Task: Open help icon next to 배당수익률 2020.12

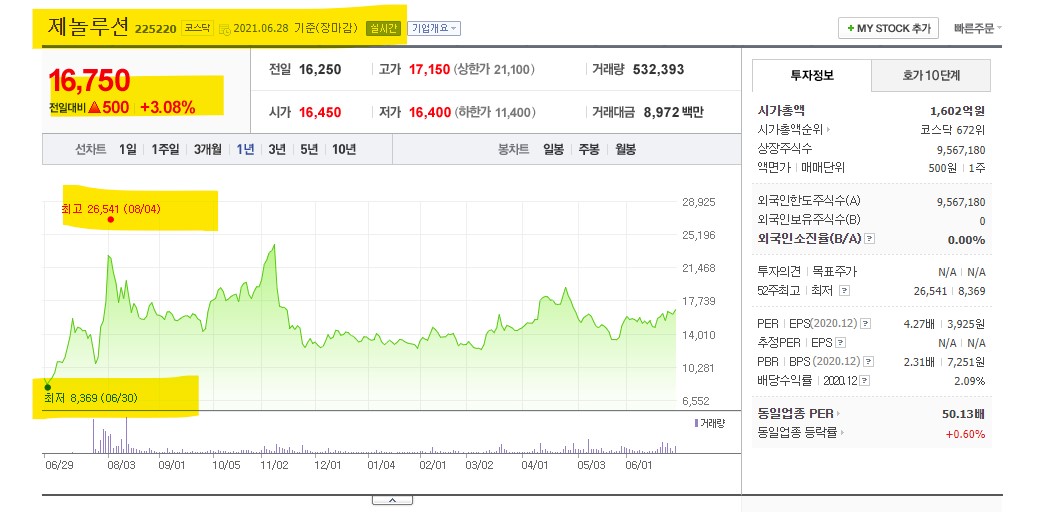Action: click(x=865, y=381)
